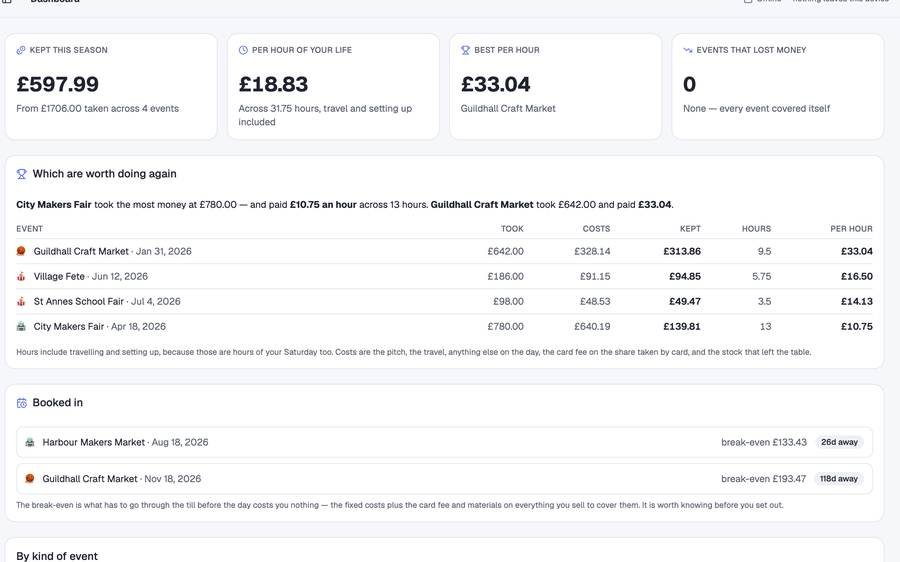This screenshot has width=900, height=562.
Task: Click the £186.00 took value
Action: point(506,277)
